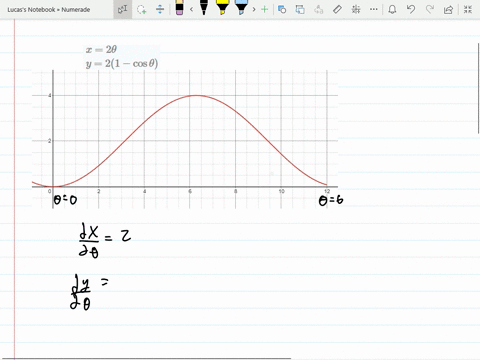Click the Ink to Text icon

(319, 9)
